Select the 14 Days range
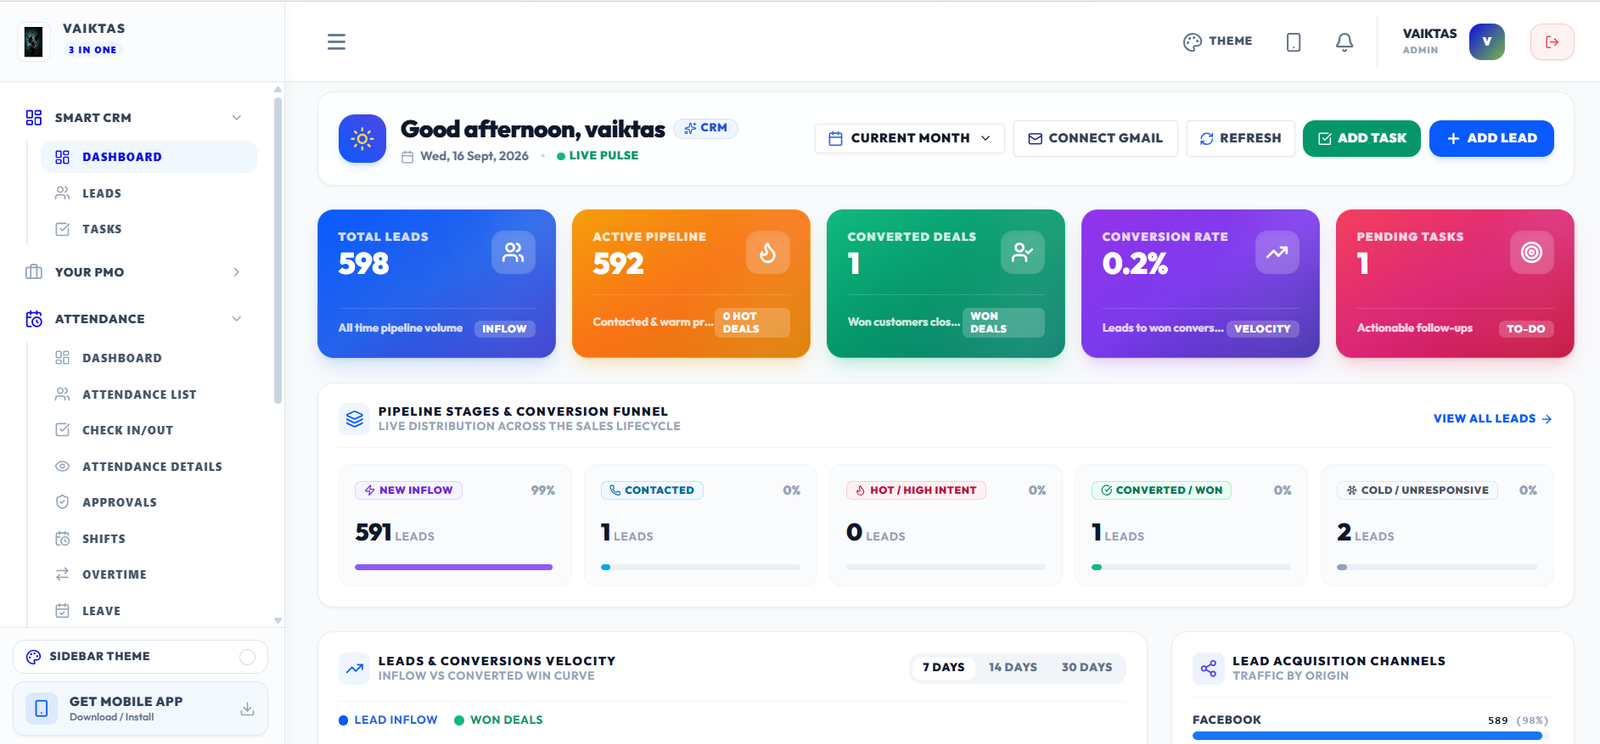Image resolution: width=1600 pixels, height=744 pixels. (1013, 667)
